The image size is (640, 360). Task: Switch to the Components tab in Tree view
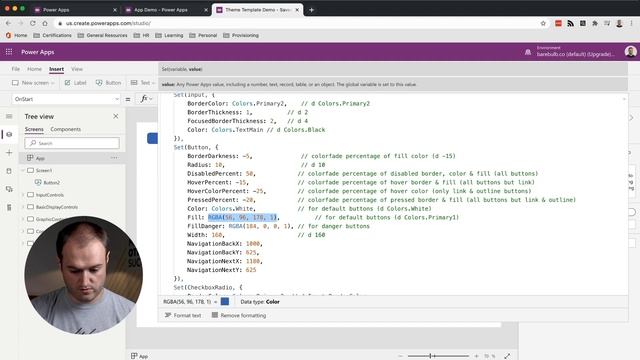(65, 129)
